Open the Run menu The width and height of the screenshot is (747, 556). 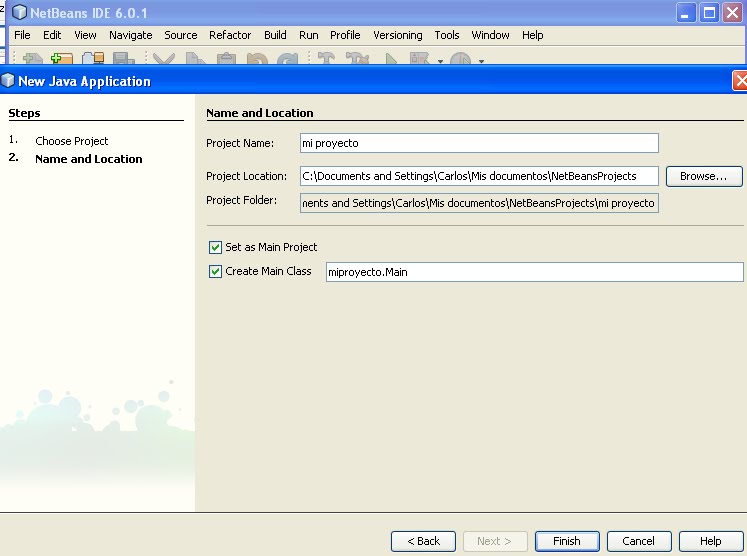[309, 35]
